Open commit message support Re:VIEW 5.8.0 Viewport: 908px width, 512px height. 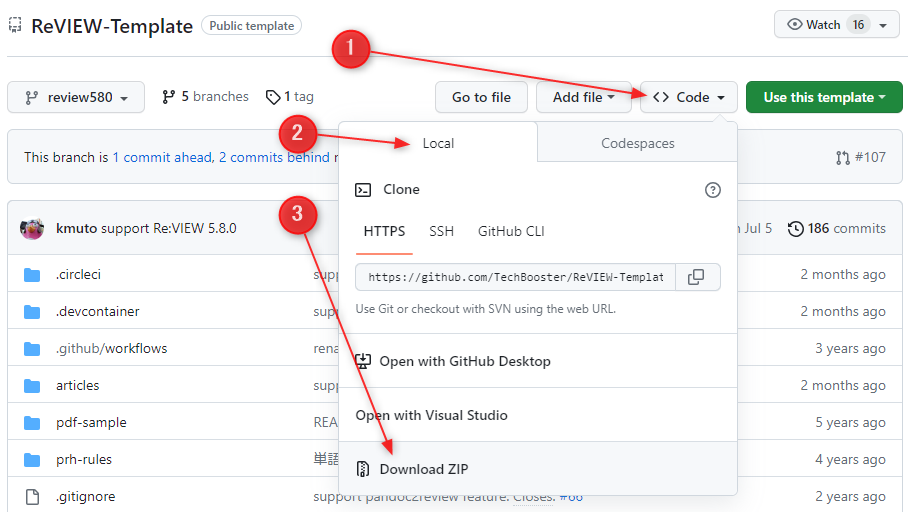(x=169, y=228)
